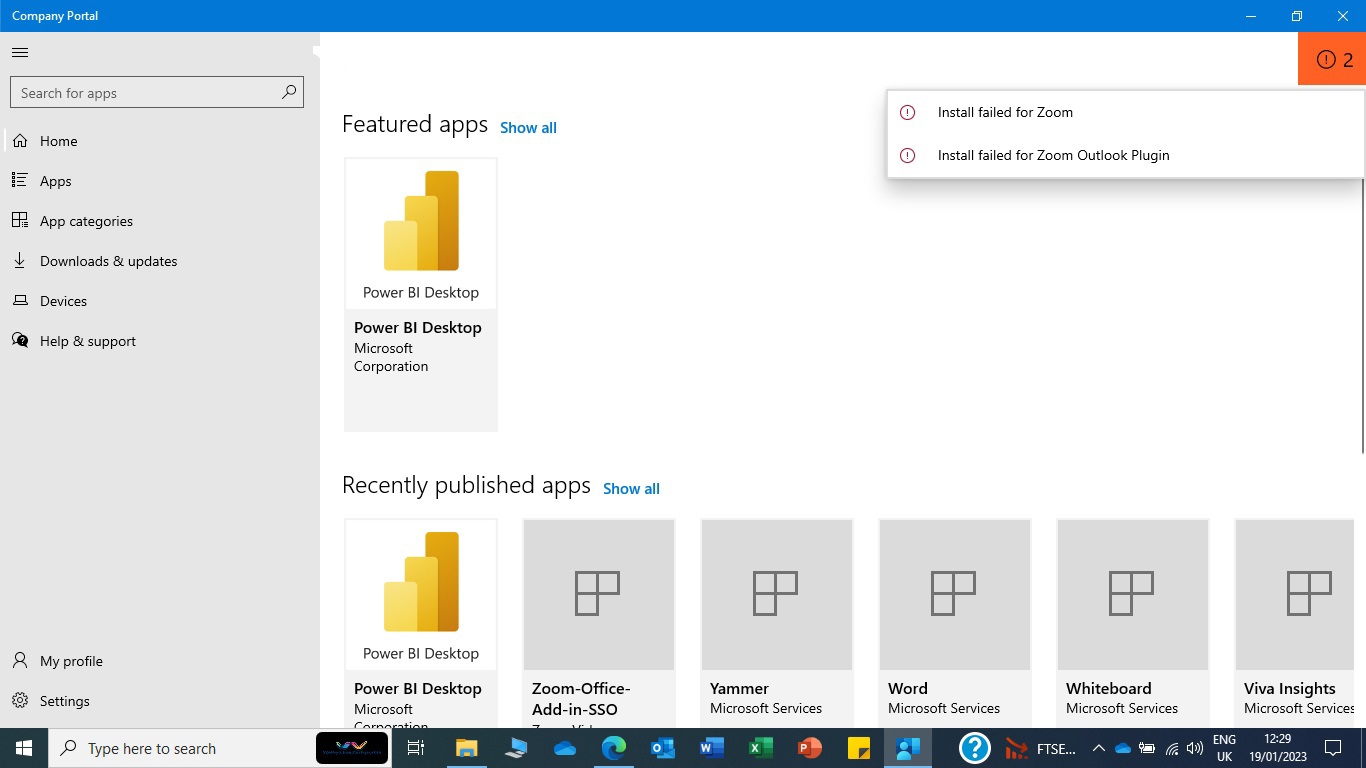
Task: Open 'Install failed for Zoom' notification
Action: coord(1125,112)
